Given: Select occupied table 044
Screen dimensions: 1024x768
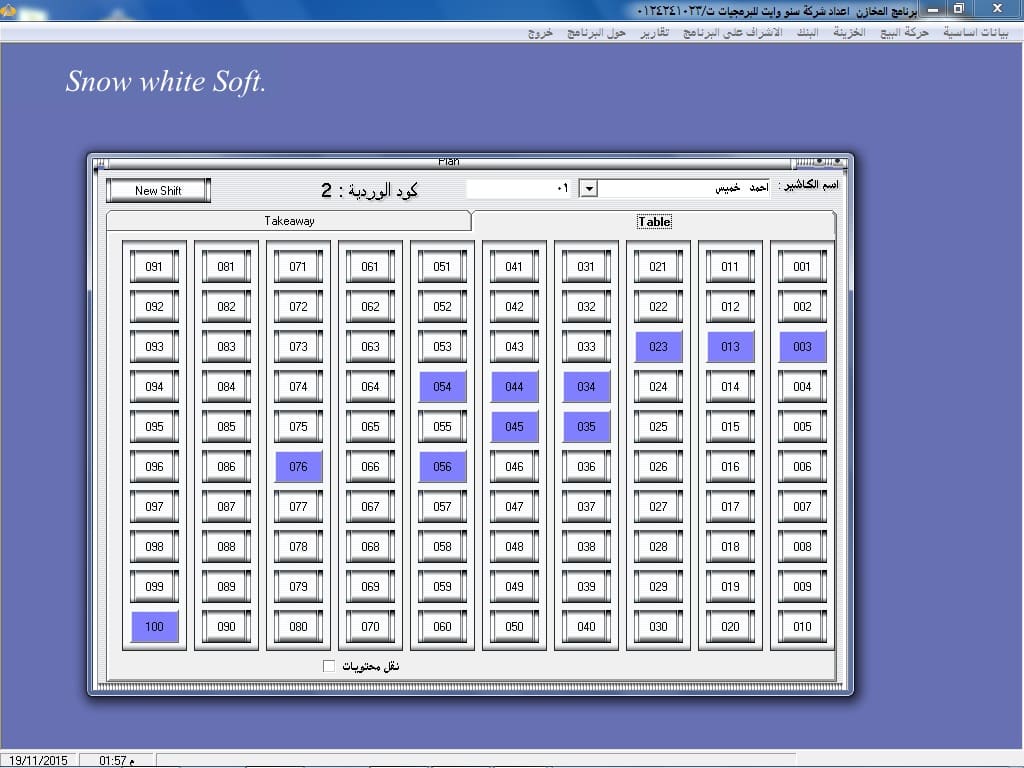Looking at the screenshot, I should [x=514, y=387].
